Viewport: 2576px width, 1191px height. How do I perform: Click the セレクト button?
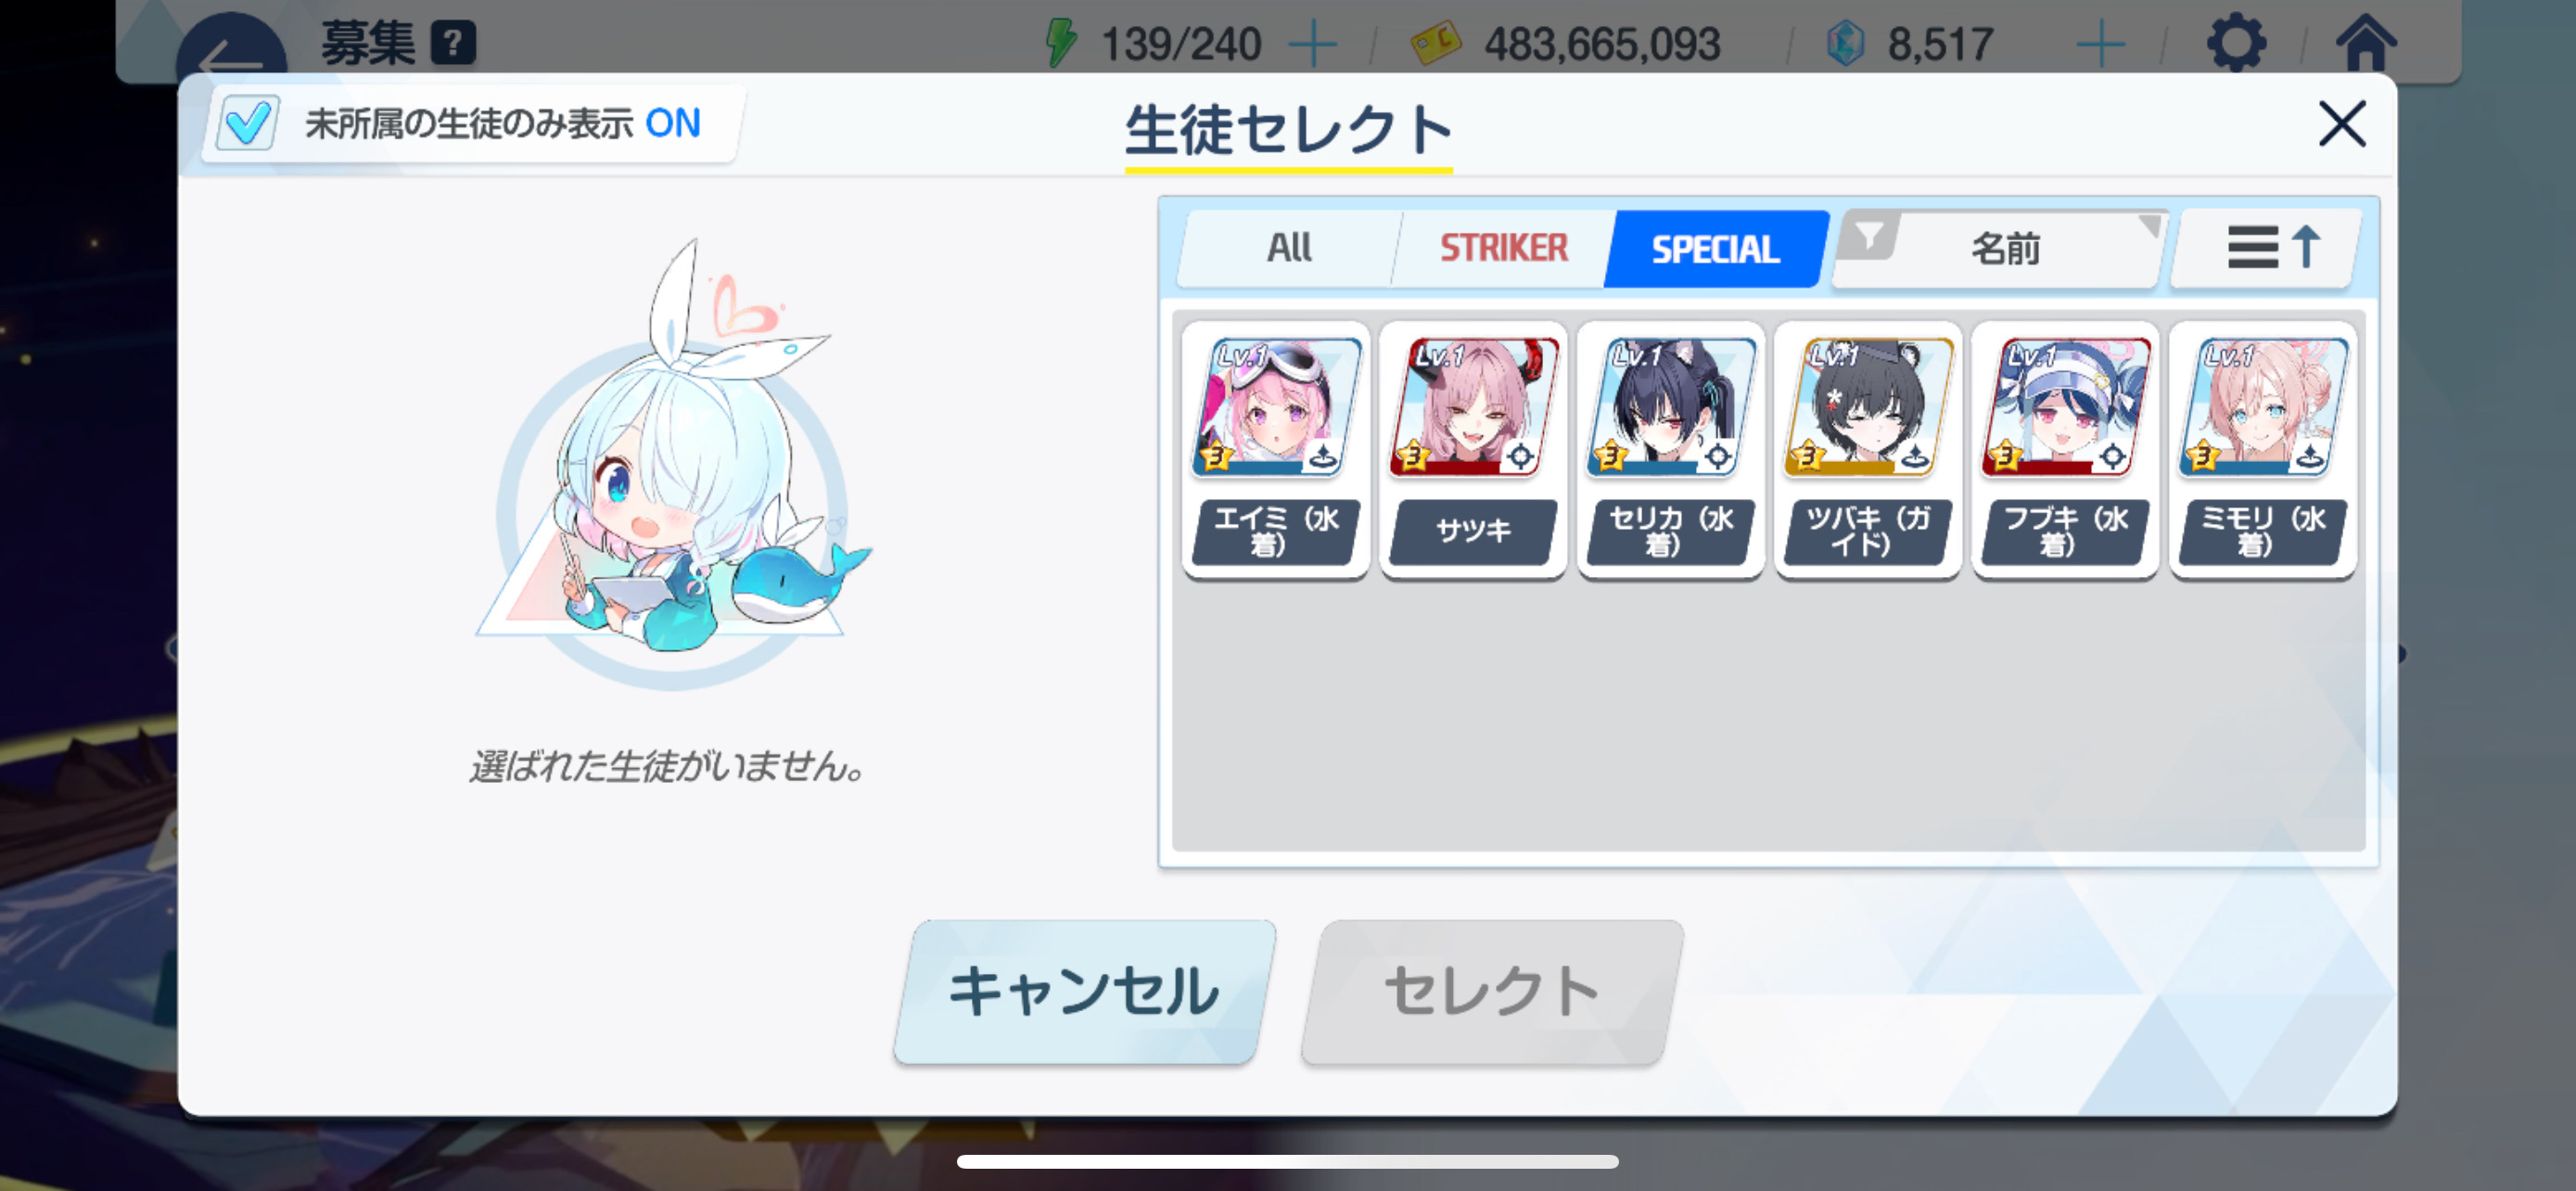click(x=1492, y=991)
